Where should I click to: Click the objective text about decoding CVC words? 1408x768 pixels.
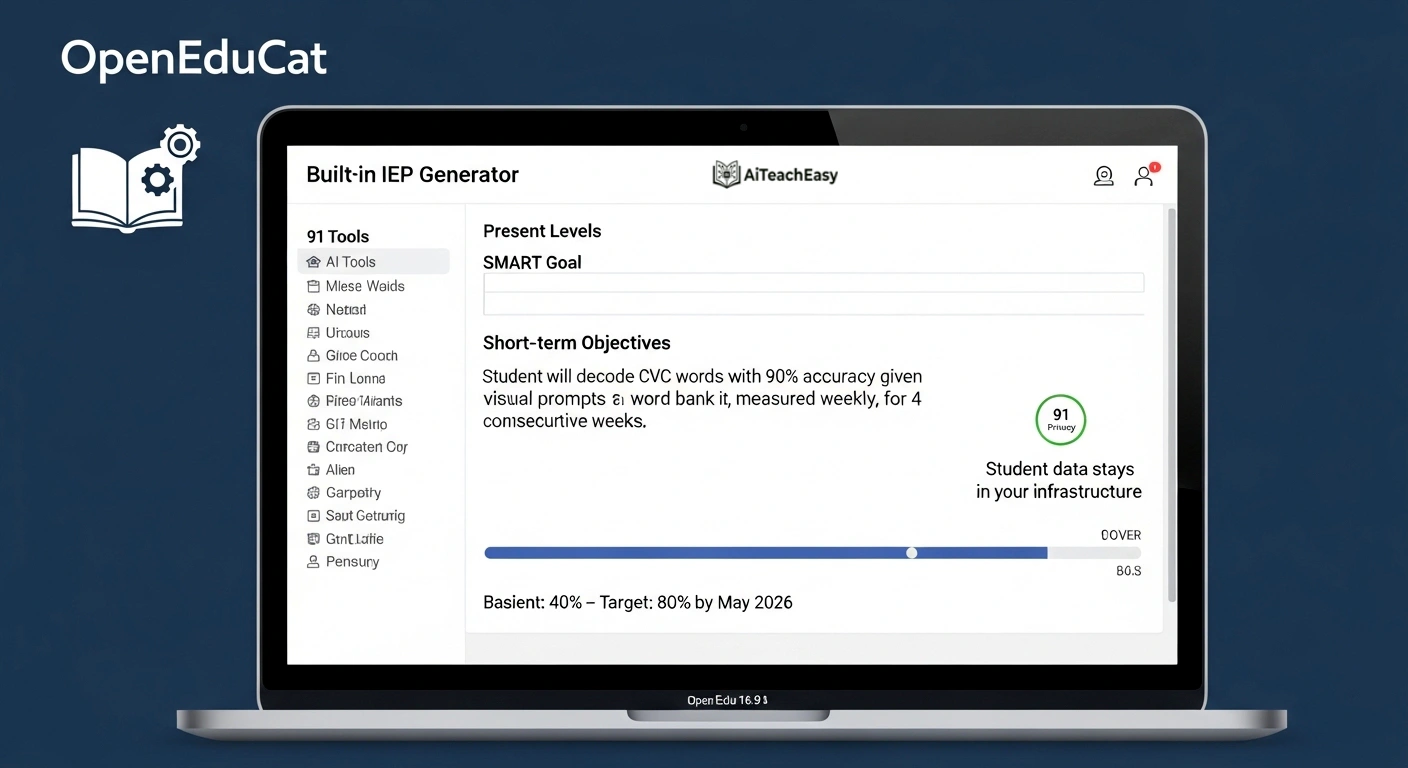(702, 399)
